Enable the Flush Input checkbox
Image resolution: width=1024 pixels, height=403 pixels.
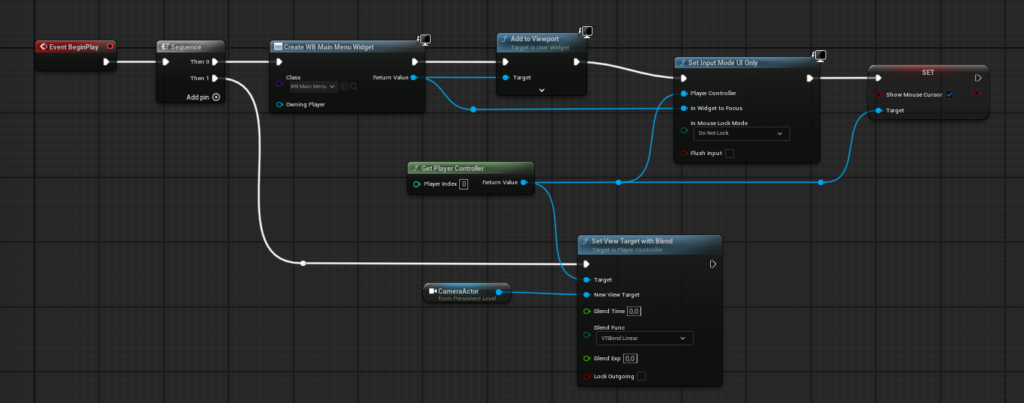[729, 153]
